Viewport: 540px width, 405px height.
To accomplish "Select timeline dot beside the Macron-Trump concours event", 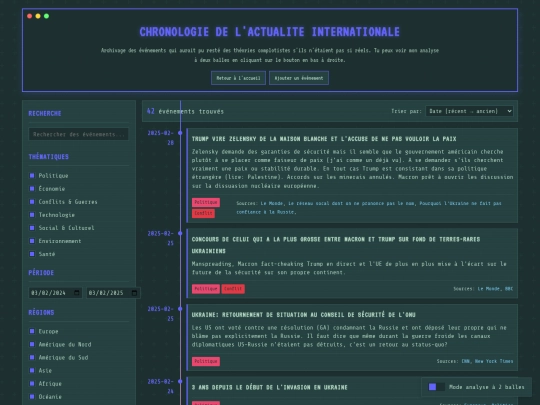I will [180, 233].
